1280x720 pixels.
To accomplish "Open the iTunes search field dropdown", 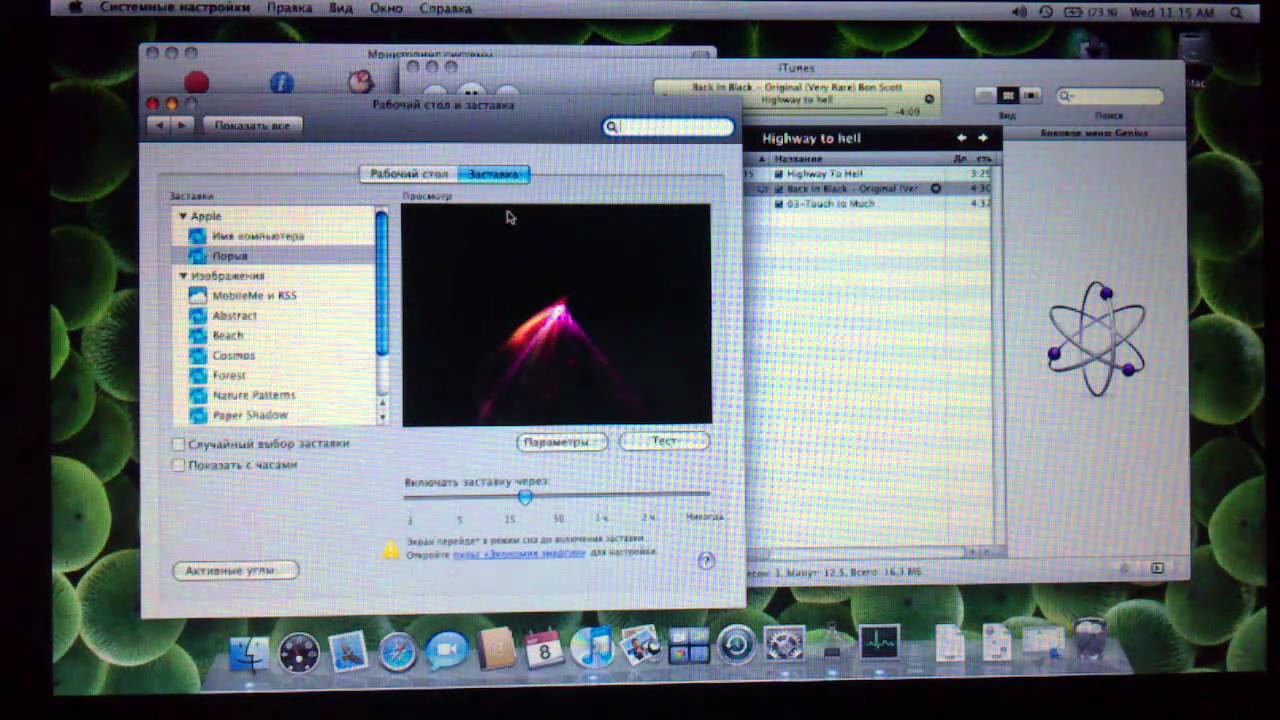I will pyautogui.click(x=1067, y=97).
